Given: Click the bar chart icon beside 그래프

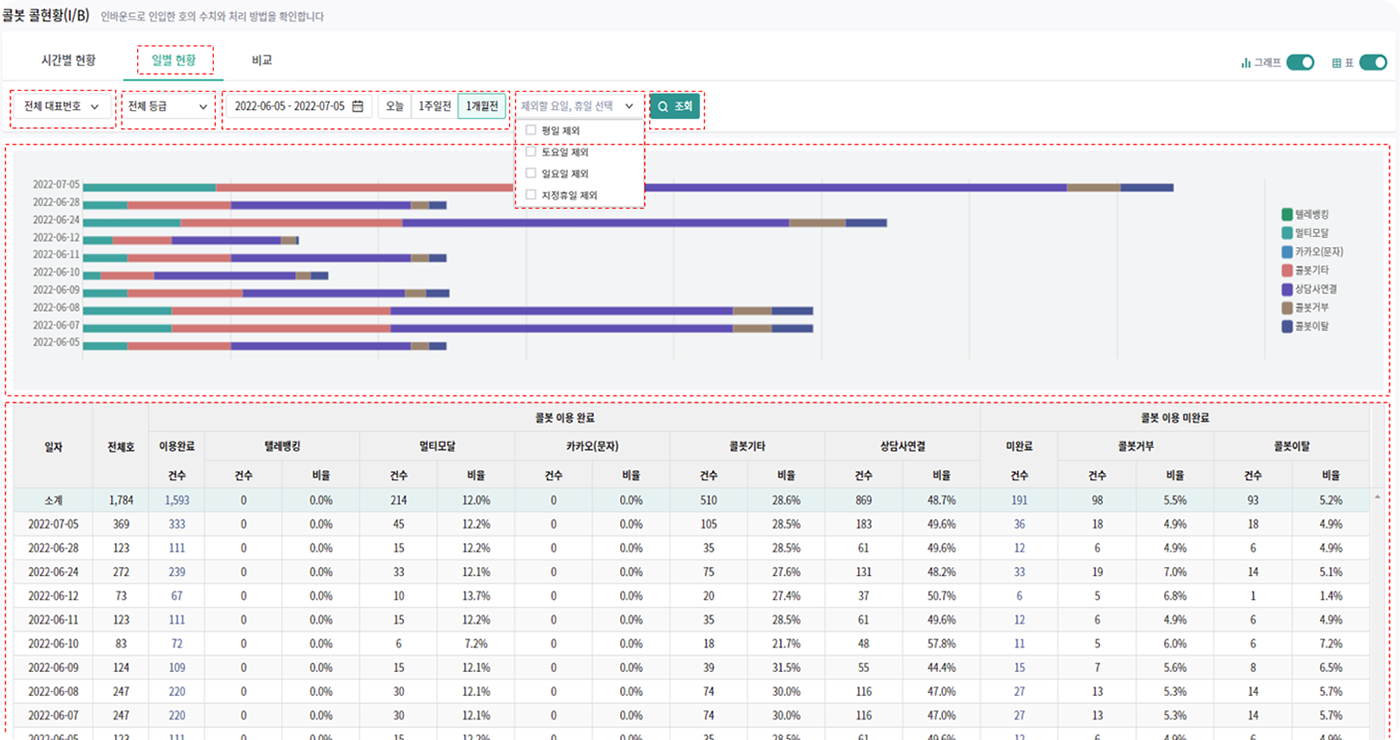Looking at the screenshot, I should click(1246, 63).
